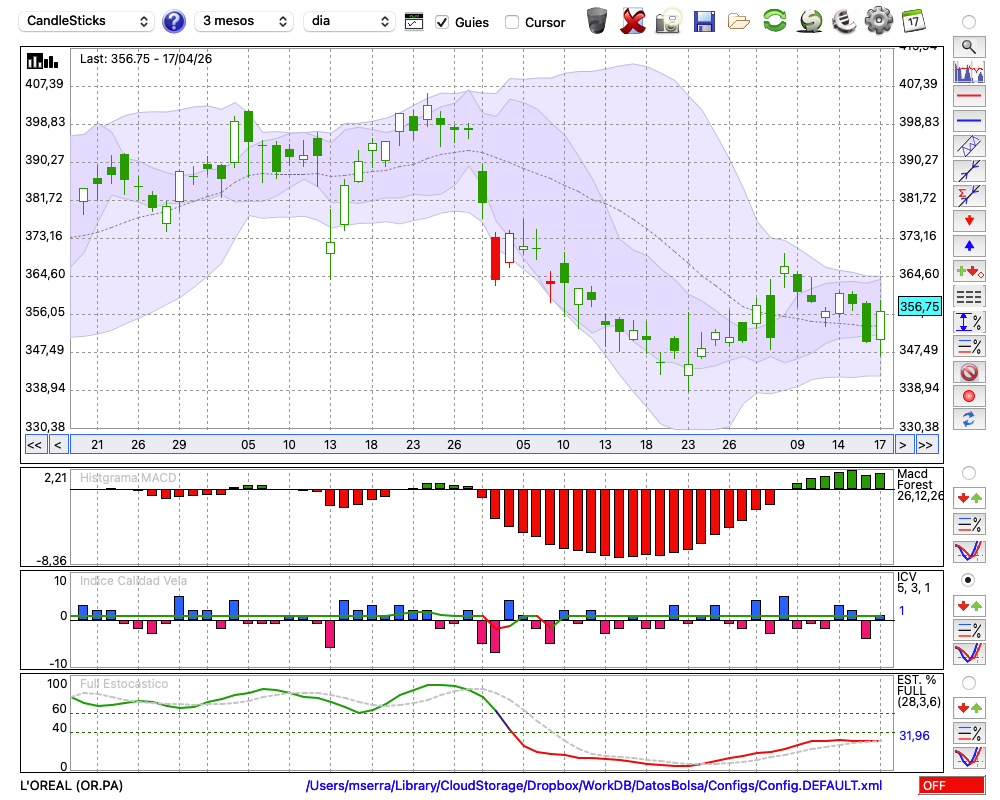Enable the Cursor checkbox
The image size is (1000, 800).
pyautogui.click(x=511, y=22)
